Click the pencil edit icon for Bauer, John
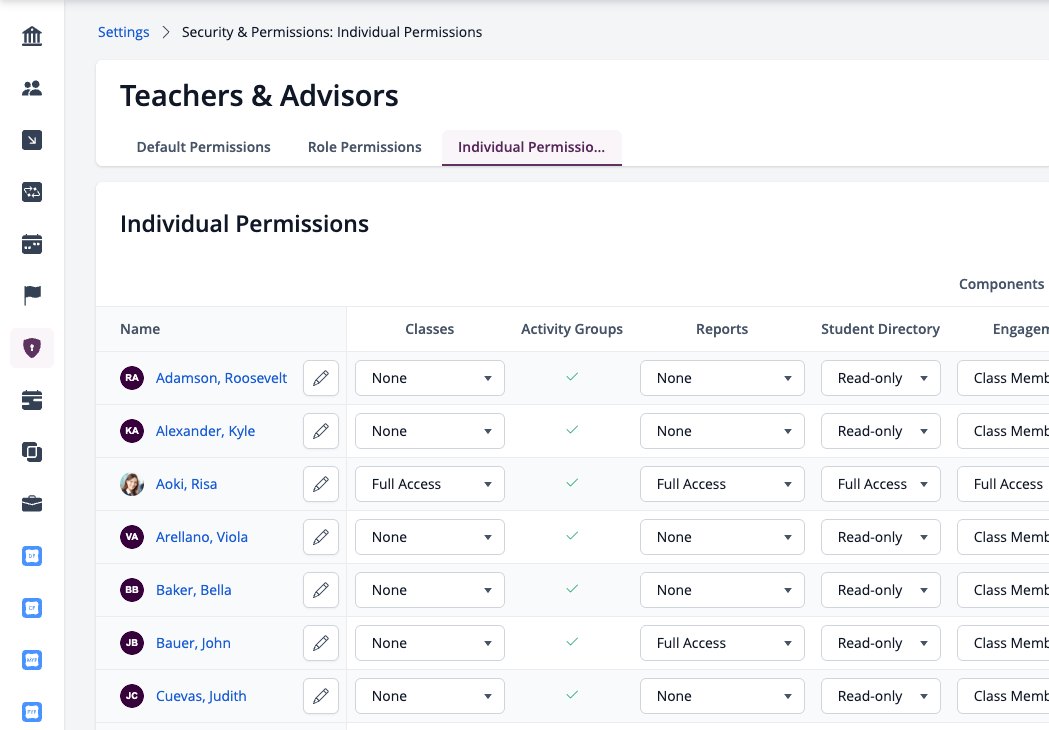Screen dimensions: 1049x730 321,643
